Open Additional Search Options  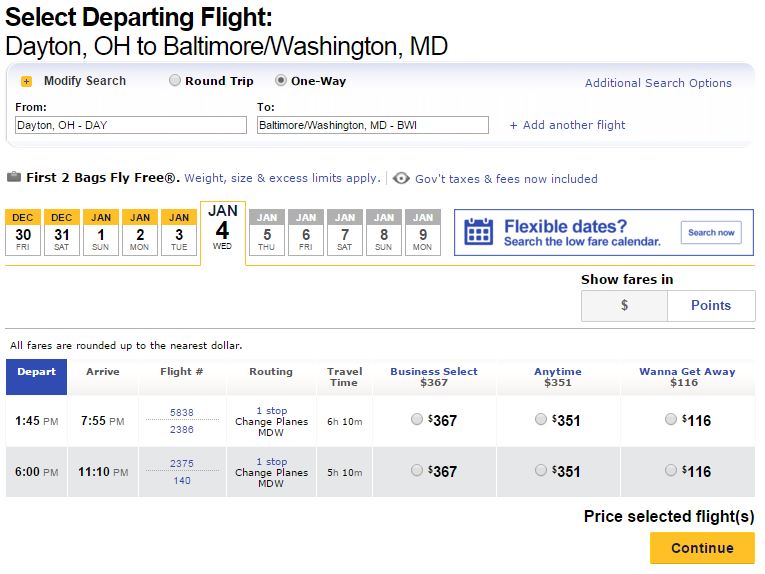(658, 83)
